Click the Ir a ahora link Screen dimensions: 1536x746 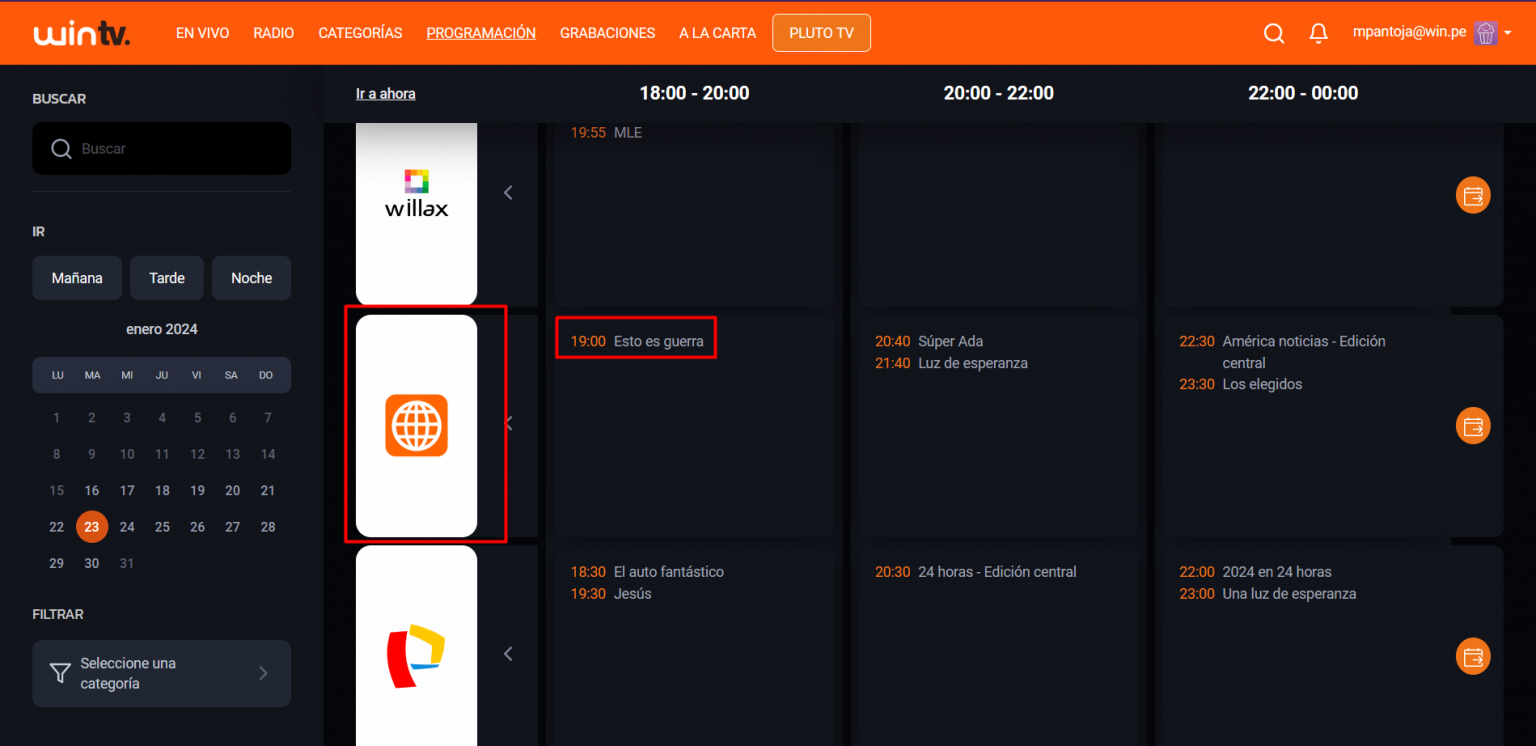[385, 93]
